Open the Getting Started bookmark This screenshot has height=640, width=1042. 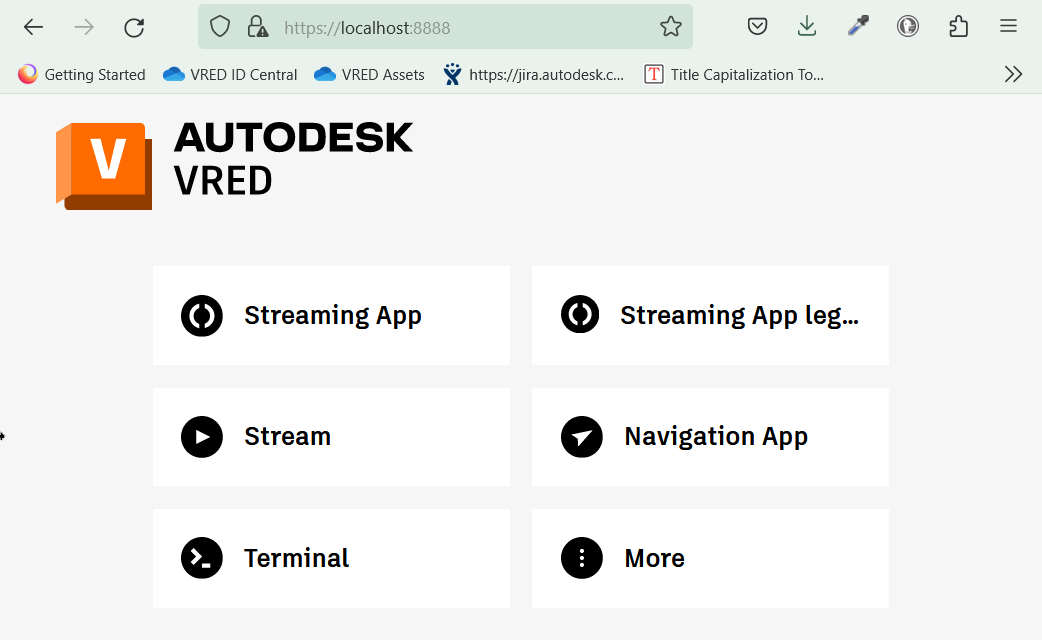point(82,74)
